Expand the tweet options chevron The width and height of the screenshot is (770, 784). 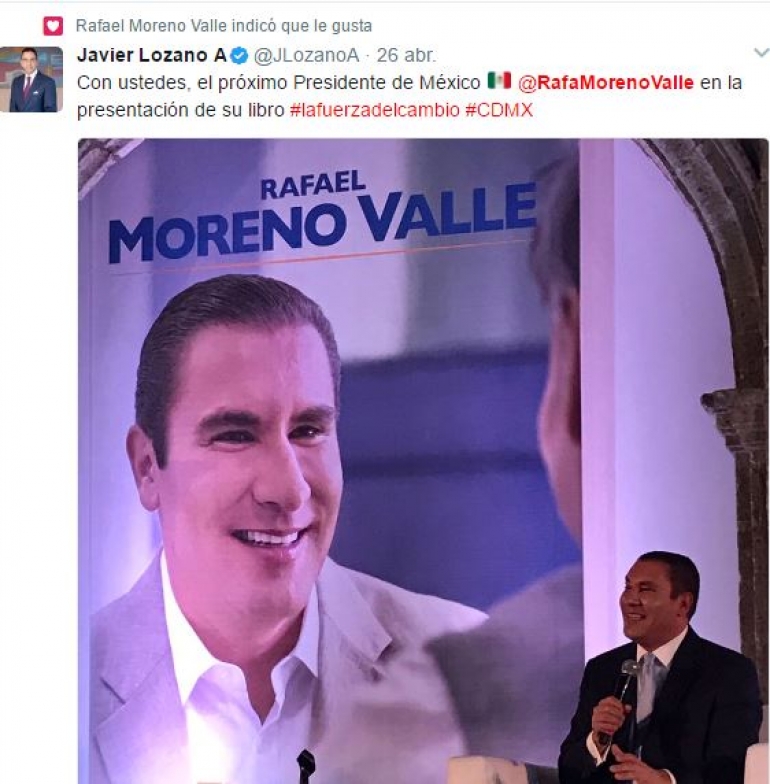(x=762, y=52)
